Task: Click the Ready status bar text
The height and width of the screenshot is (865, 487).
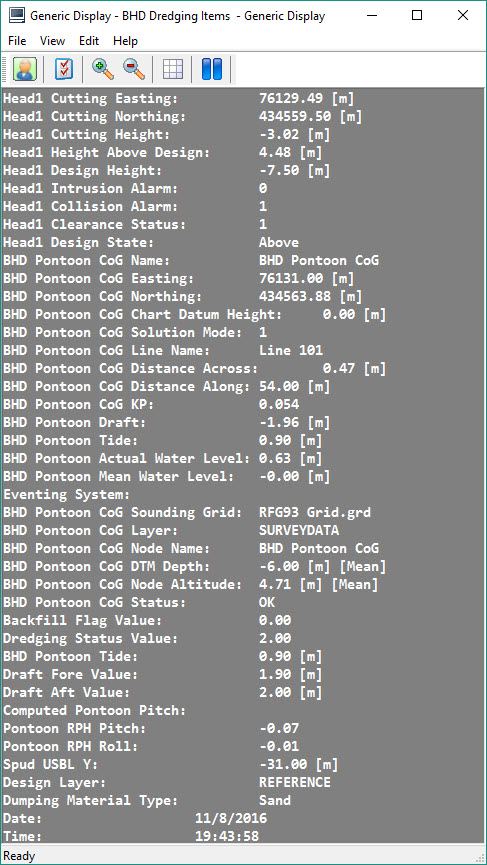Action: click(x=19, y=856)
